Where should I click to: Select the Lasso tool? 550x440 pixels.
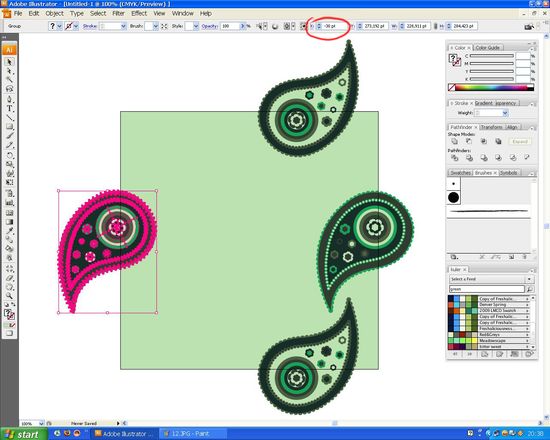9,89
